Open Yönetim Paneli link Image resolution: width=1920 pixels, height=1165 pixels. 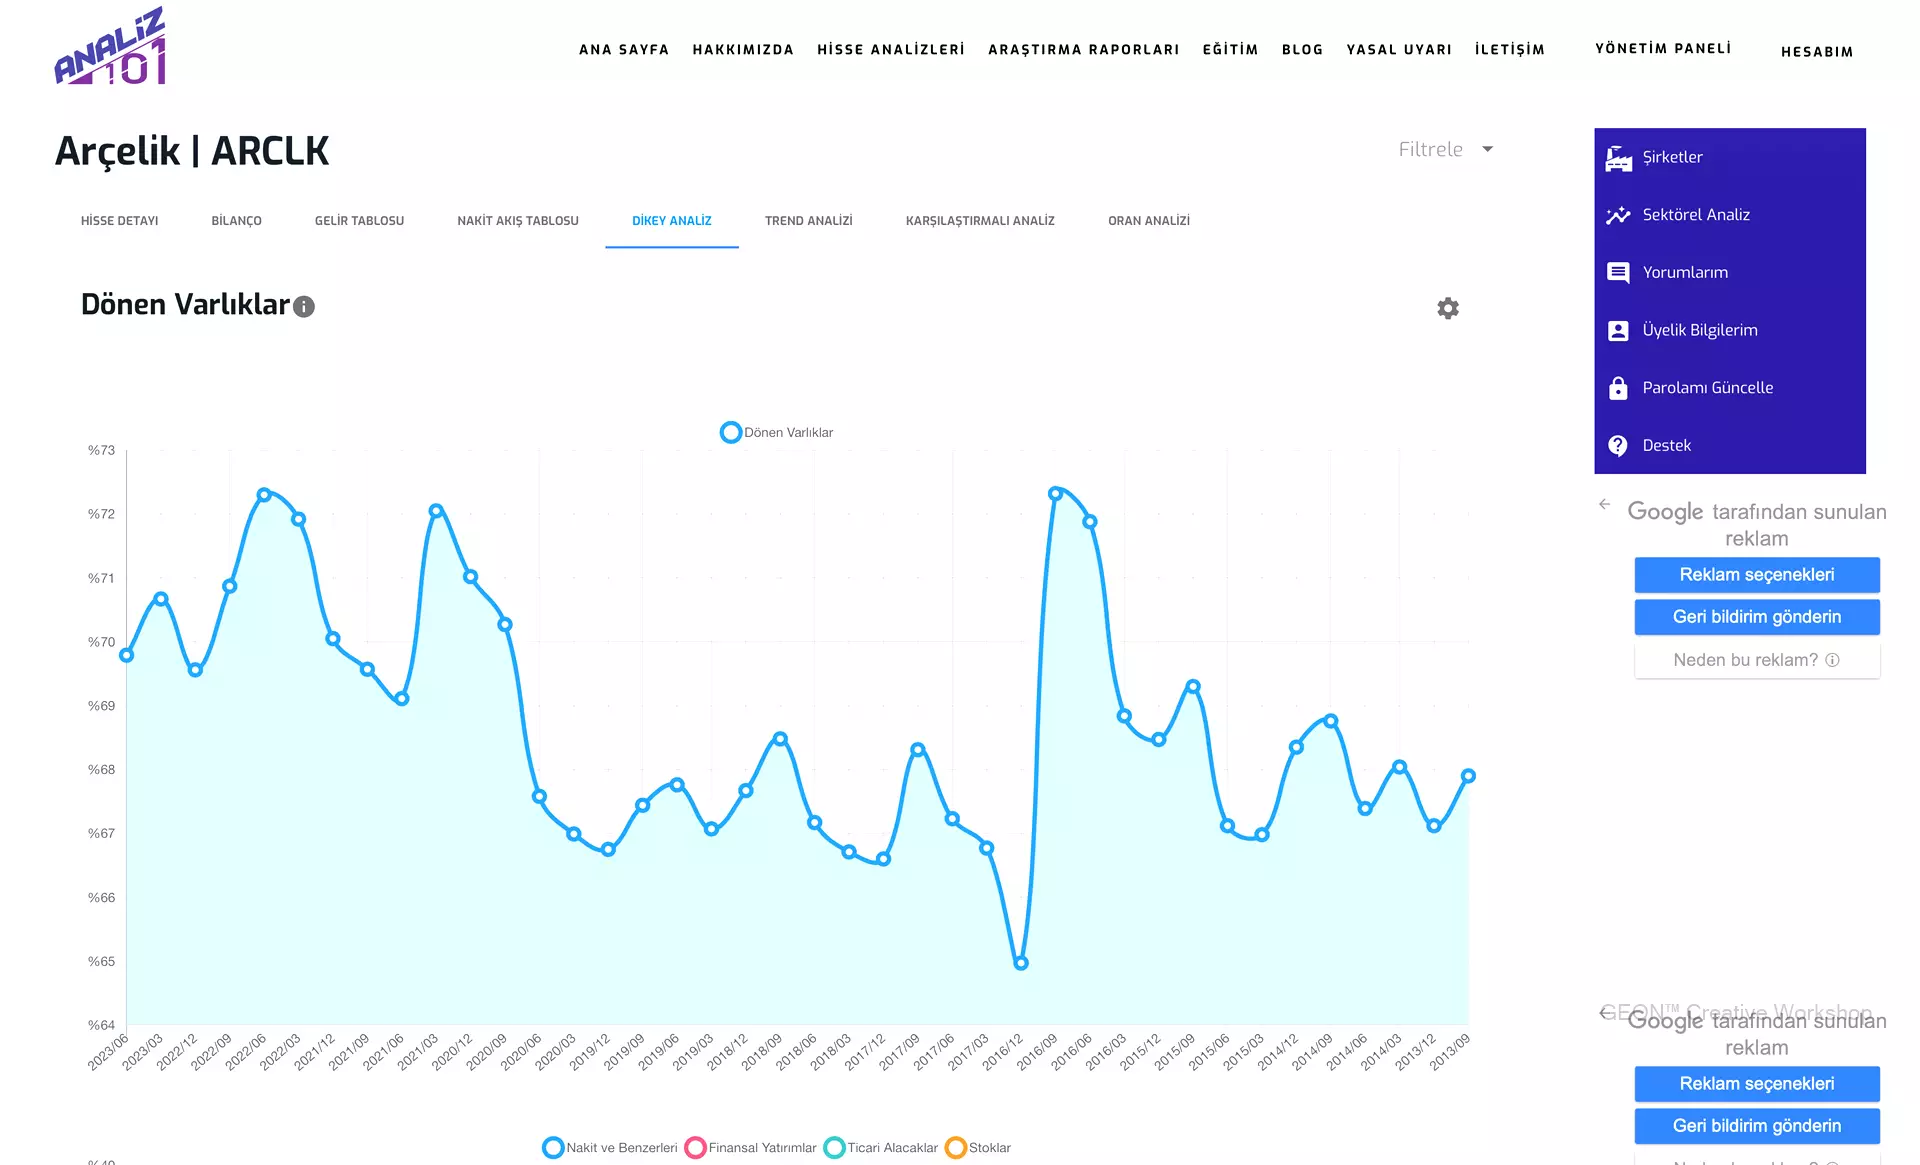click(x=1663, y=49)
